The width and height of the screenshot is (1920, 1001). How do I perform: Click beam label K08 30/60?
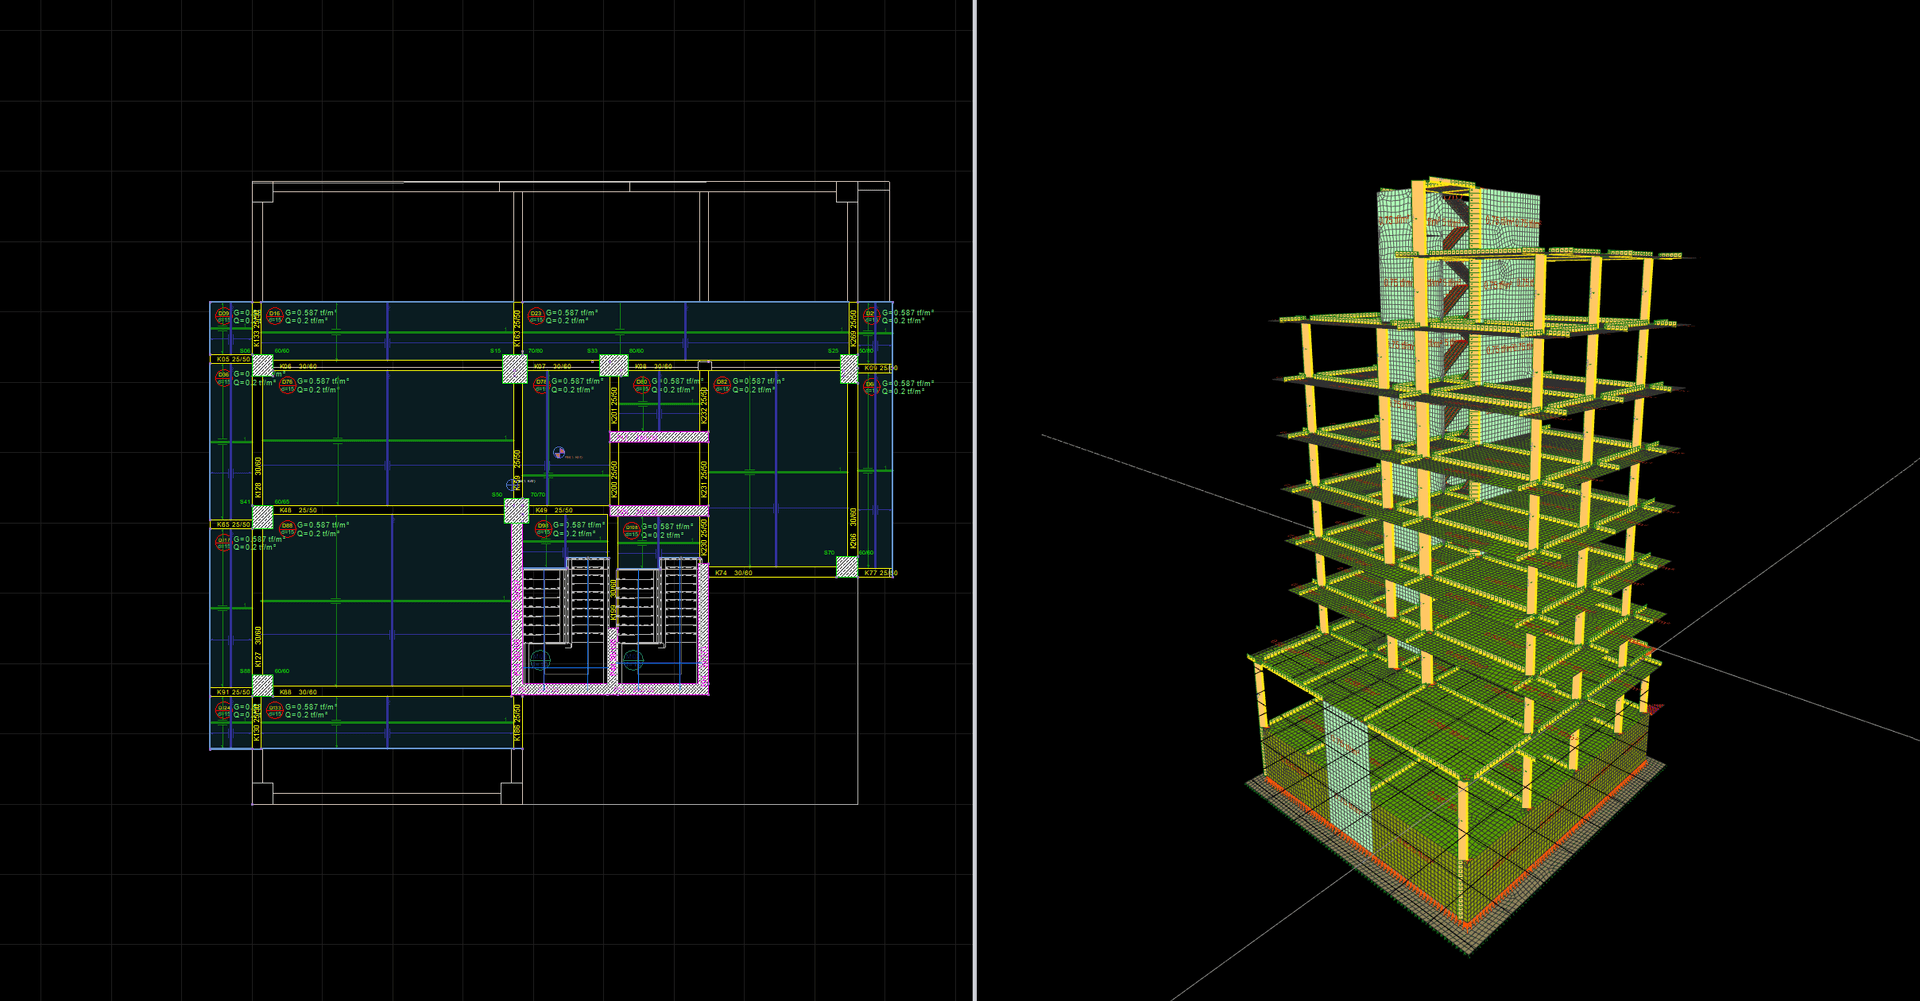click(653, 367)
